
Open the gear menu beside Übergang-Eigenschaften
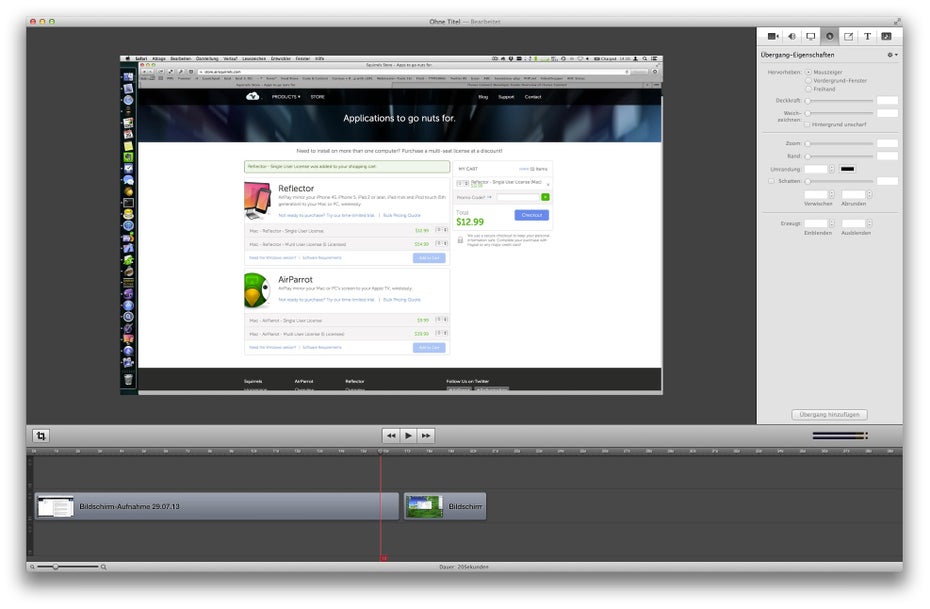tap(892, 55)
